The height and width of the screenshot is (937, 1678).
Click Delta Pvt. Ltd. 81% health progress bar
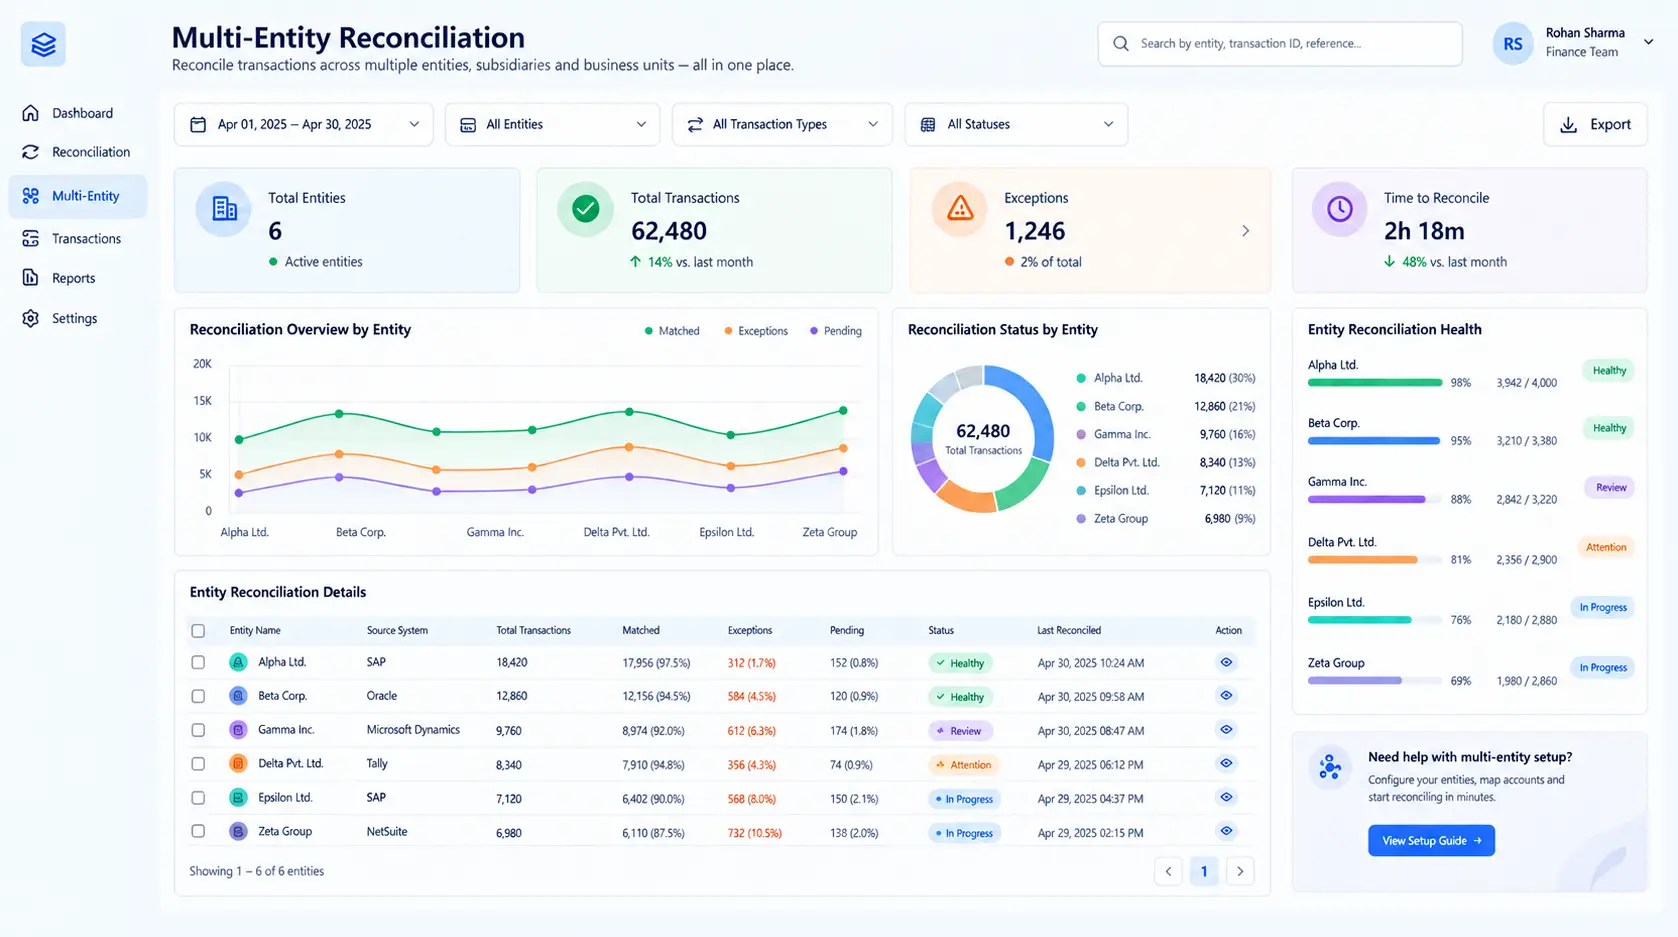[1375, 560]
